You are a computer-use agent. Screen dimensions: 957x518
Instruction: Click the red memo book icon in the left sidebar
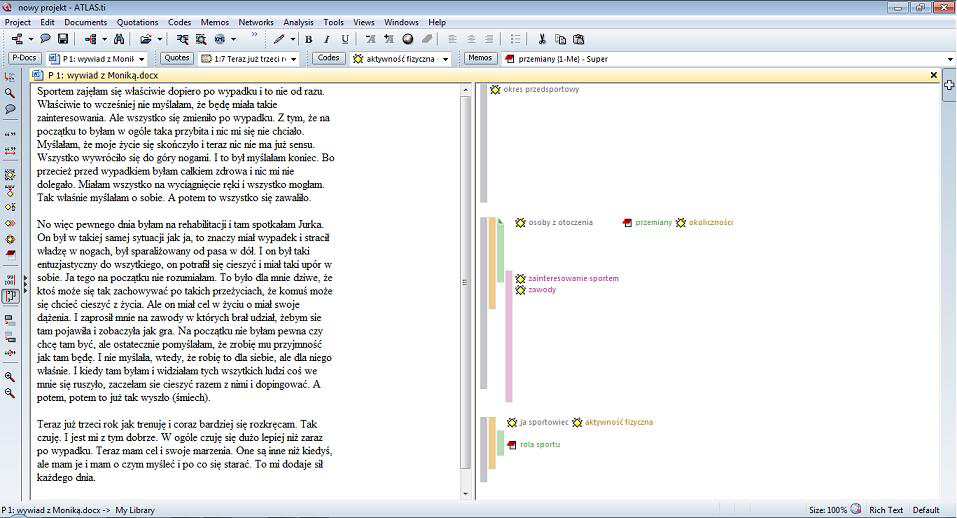(10, 254)
